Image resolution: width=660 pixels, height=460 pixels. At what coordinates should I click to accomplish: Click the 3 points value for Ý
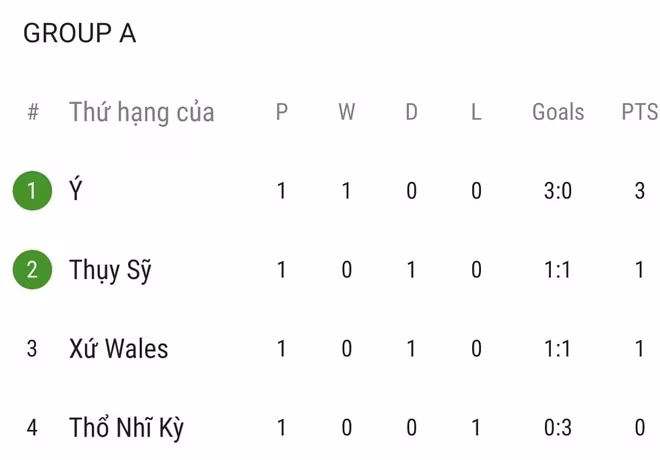(x=639, y=190)
